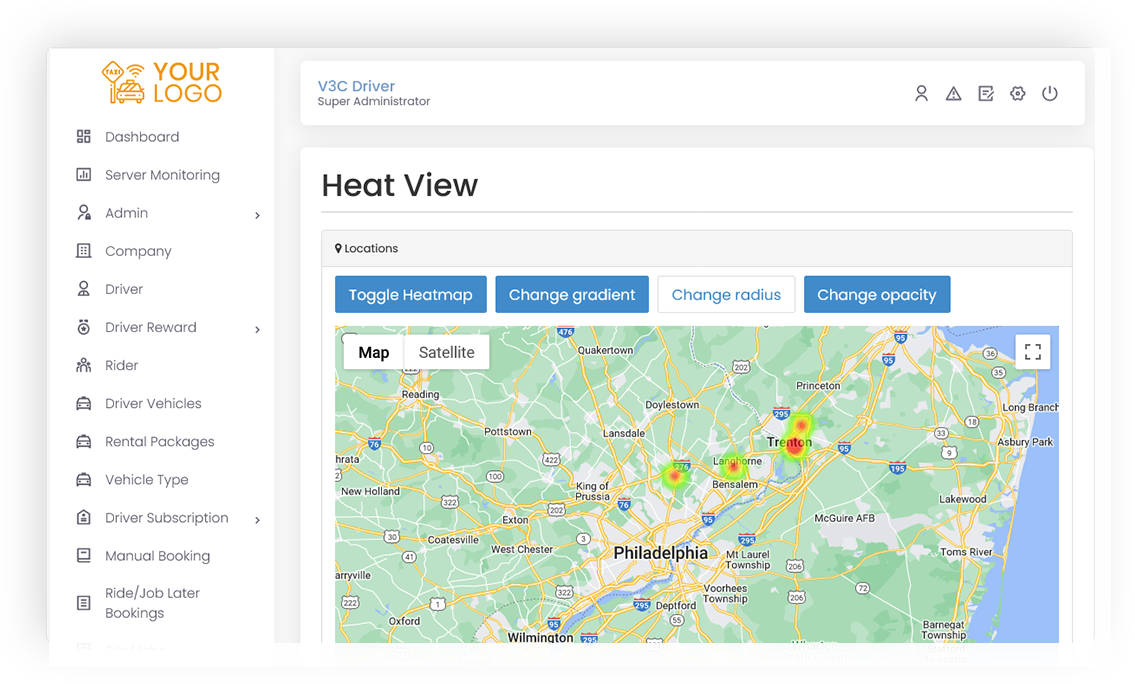
Task: Click the Langhorne heatmap hotspot
Action: pyautogui.click(x=734, y=467)
